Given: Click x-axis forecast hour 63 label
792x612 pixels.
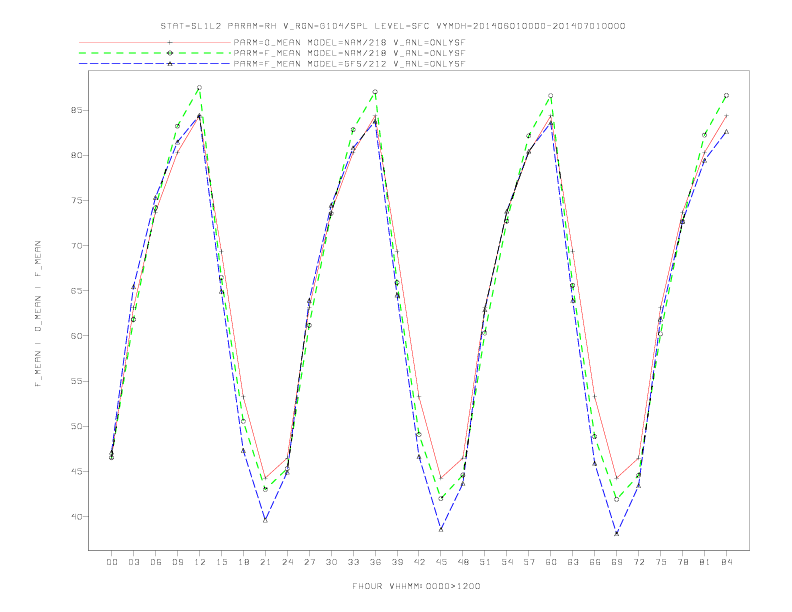Looking at the screenshot, I should coord(573,562).
